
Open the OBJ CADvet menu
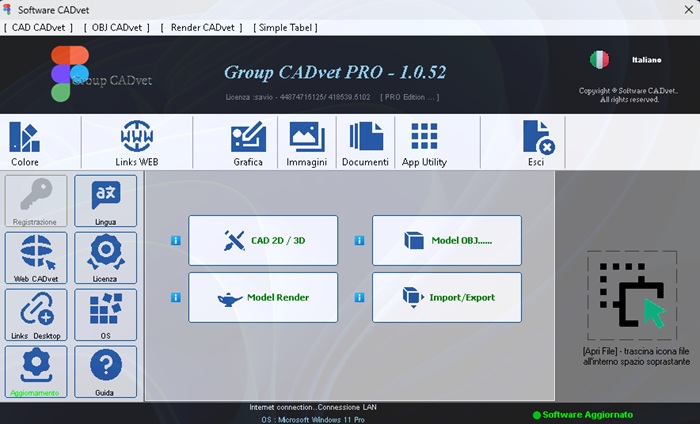117,28
